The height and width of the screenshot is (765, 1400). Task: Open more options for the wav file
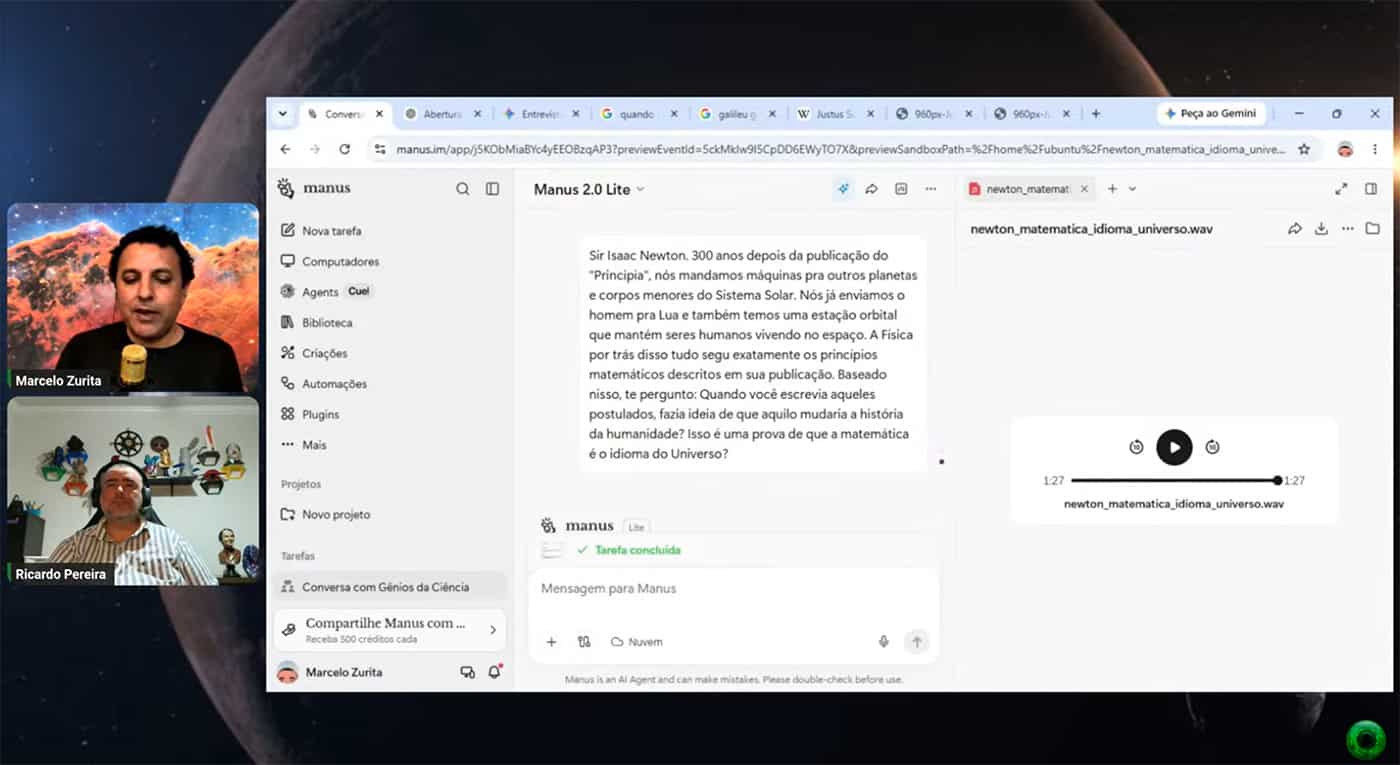[x=1347, y=229]
